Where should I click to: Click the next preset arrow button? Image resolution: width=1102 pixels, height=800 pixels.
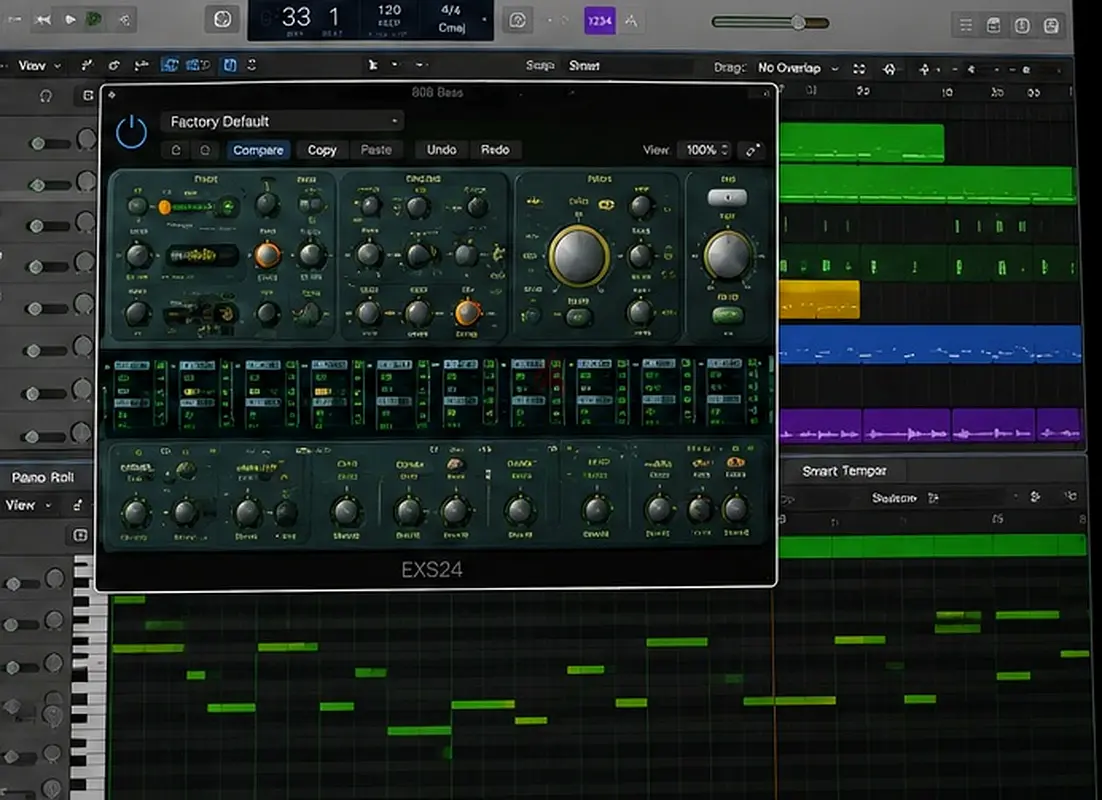[x=205, y=150]
